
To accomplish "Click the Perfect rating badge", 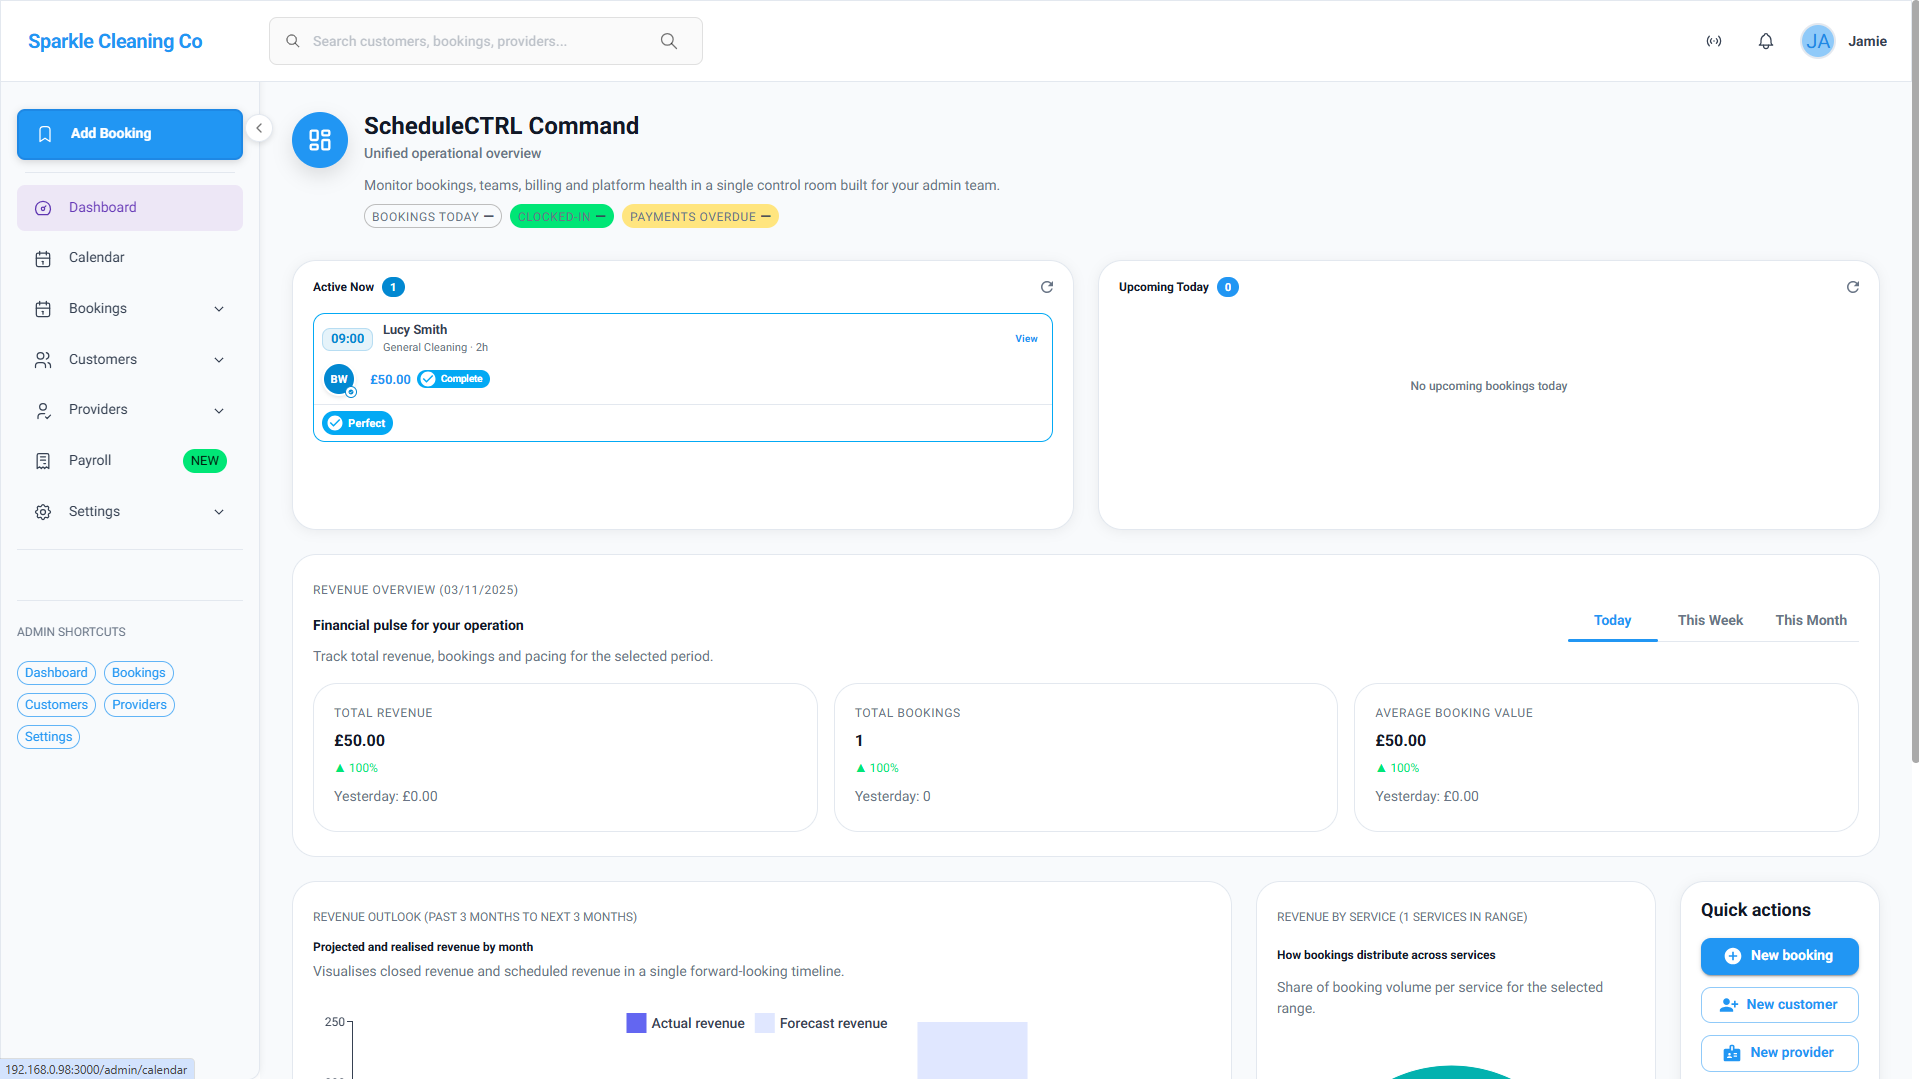I will coord(358,424).
